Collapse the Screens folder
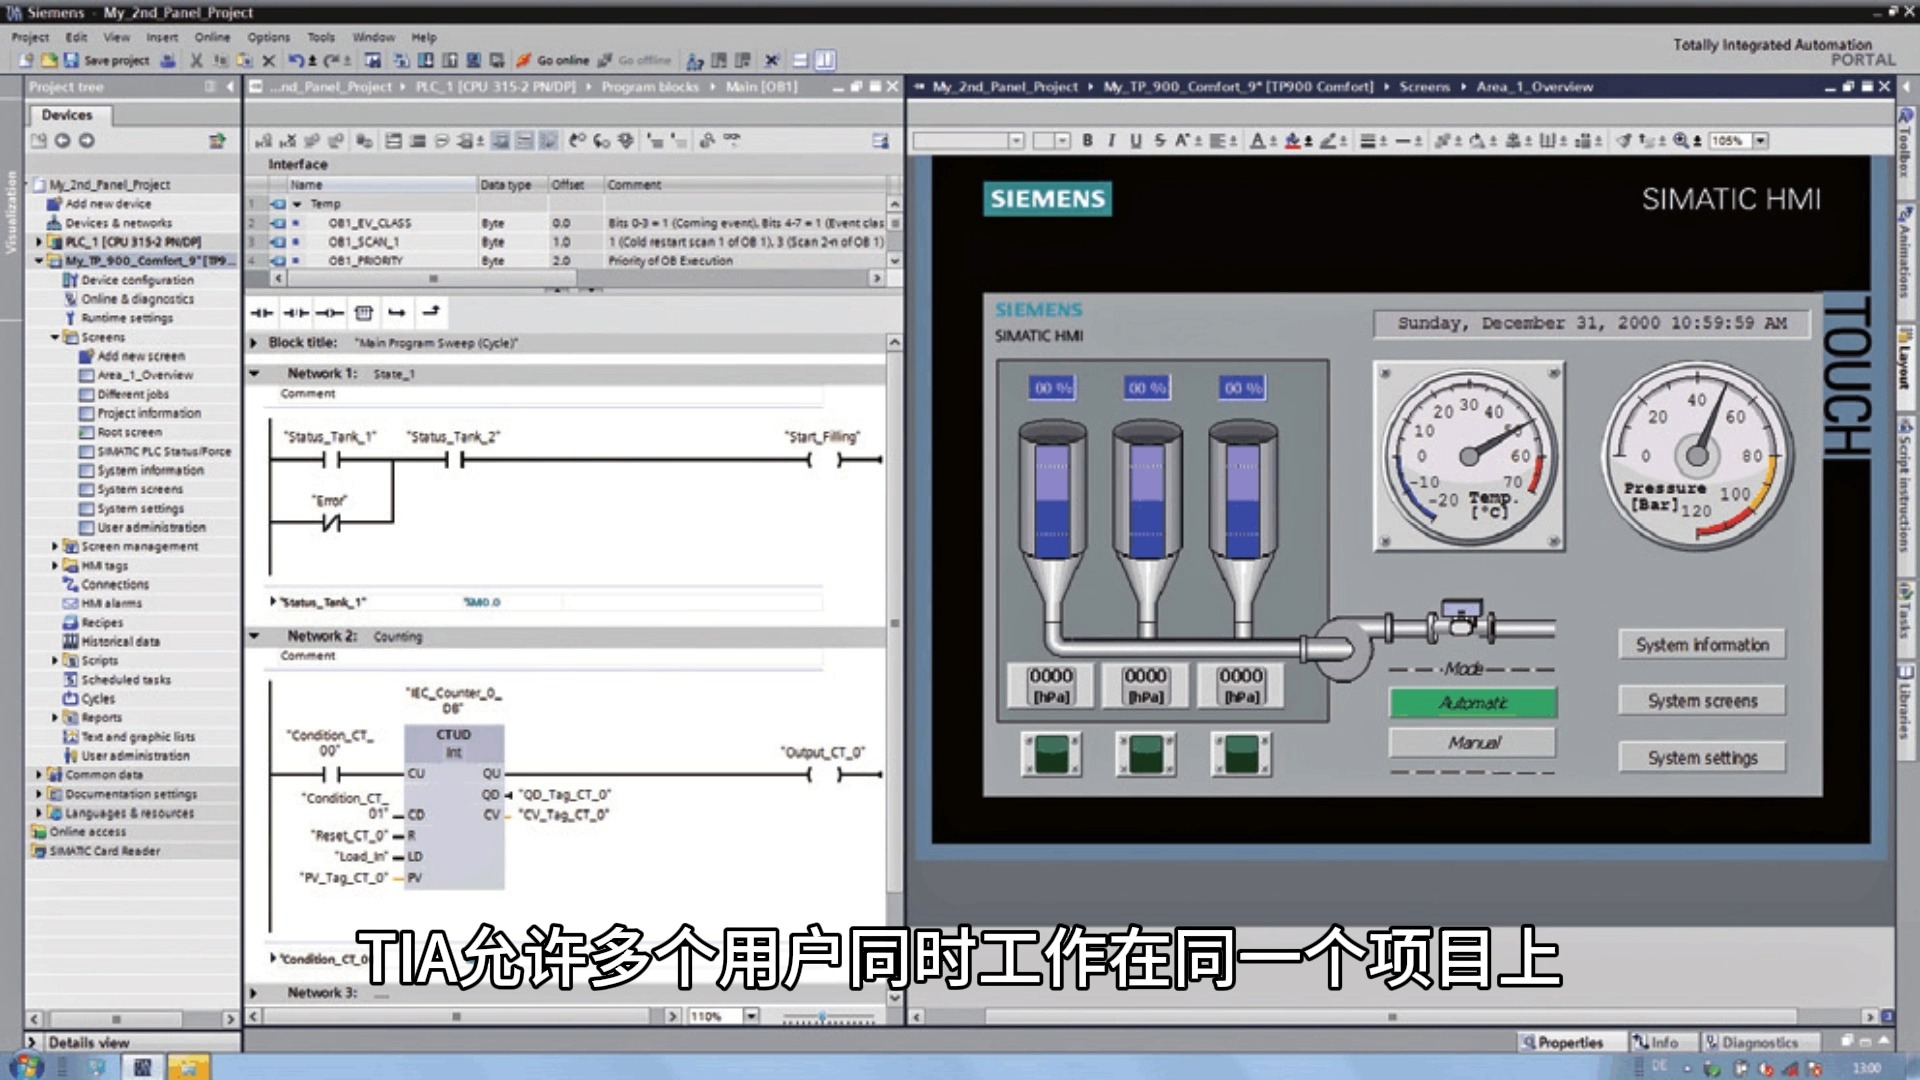 [55, 338]
